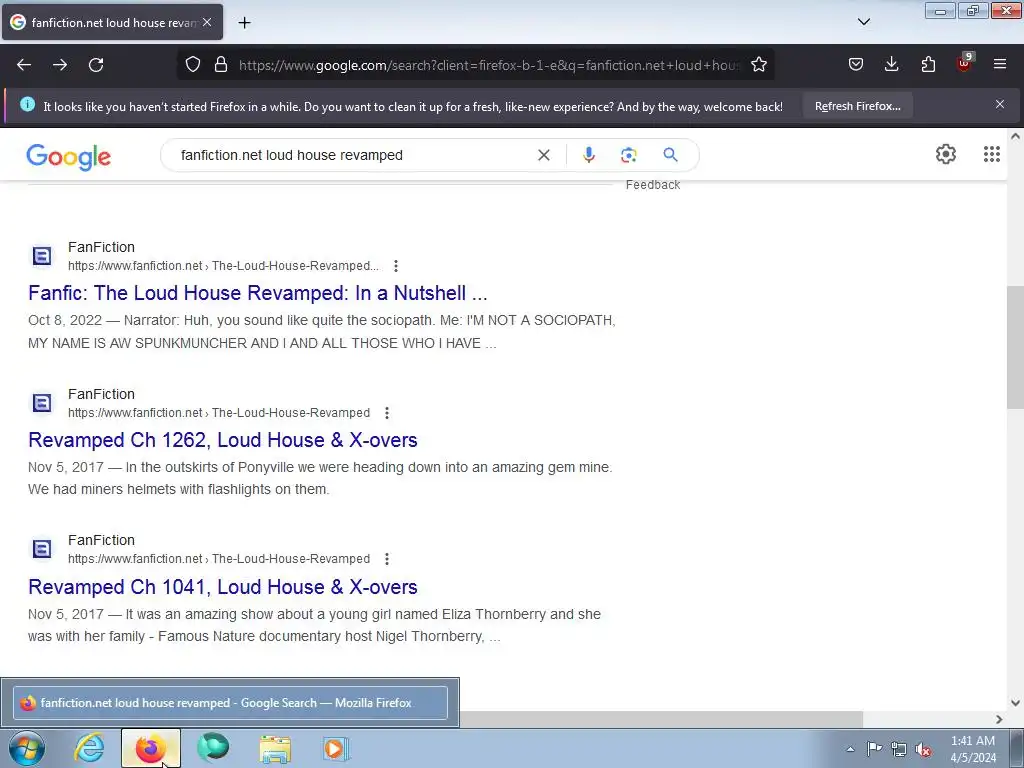Open more options for Ch 1041 result
1024x768 pixels.
[x=387, y=559]
